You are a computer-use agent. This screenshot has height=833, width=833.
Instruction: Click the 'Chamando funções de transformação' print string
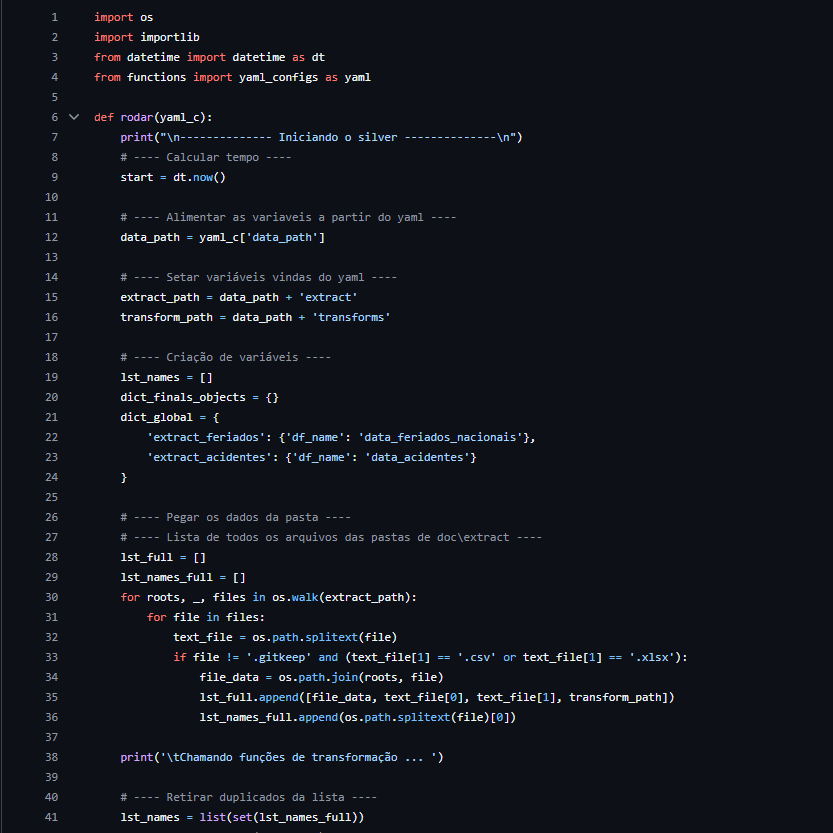tap(295, 757)
